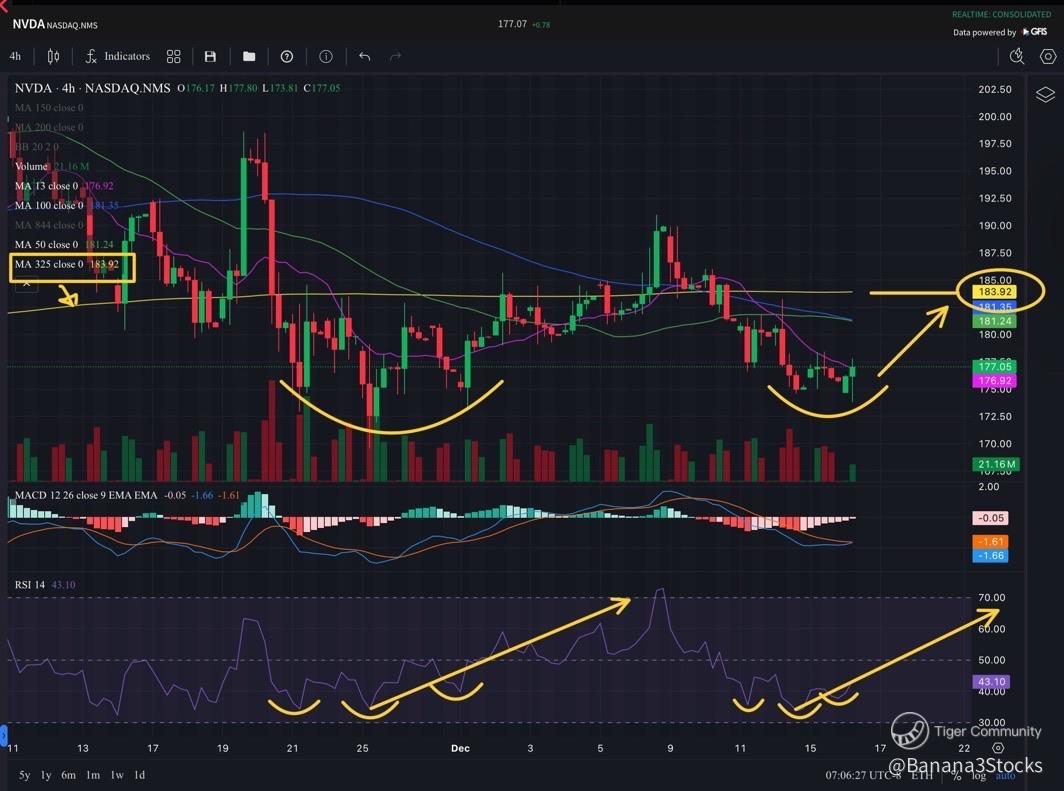Open the Indicators fx menu
The width and height of the screenshot is (1064, 791).
click(117, 56)
